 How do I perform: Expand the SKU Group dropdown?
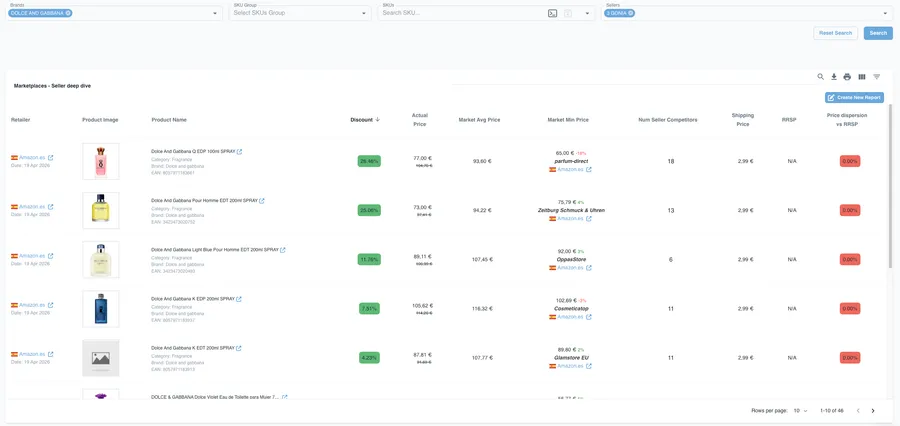coord(364,13)
